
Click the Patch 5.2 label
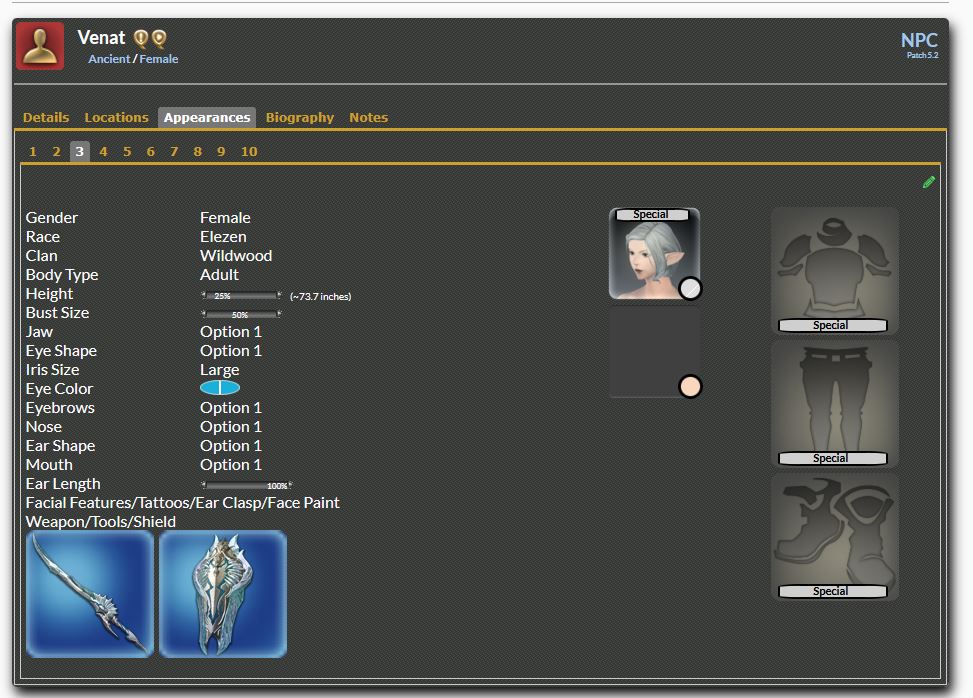click(922, 55)
